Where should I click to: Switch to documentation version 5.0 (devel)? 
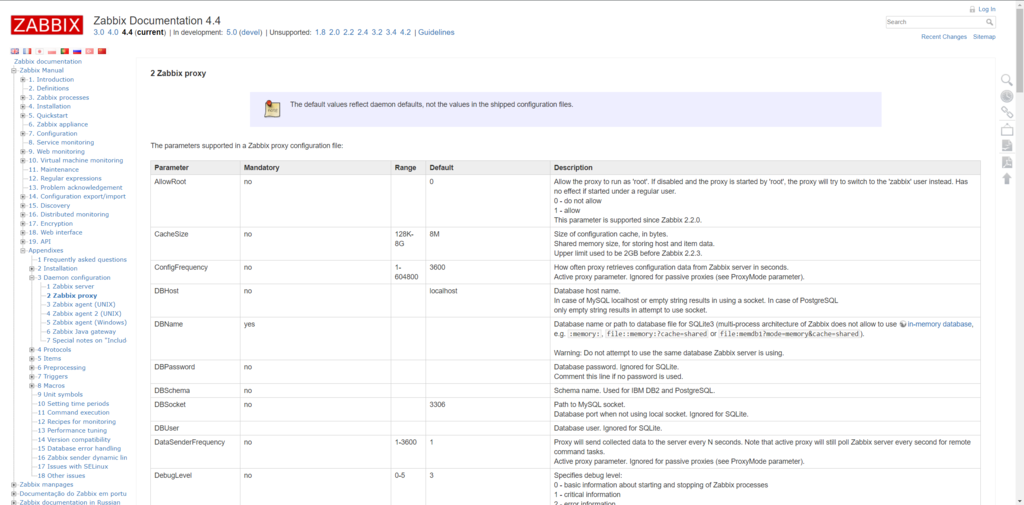coord(244,32)
